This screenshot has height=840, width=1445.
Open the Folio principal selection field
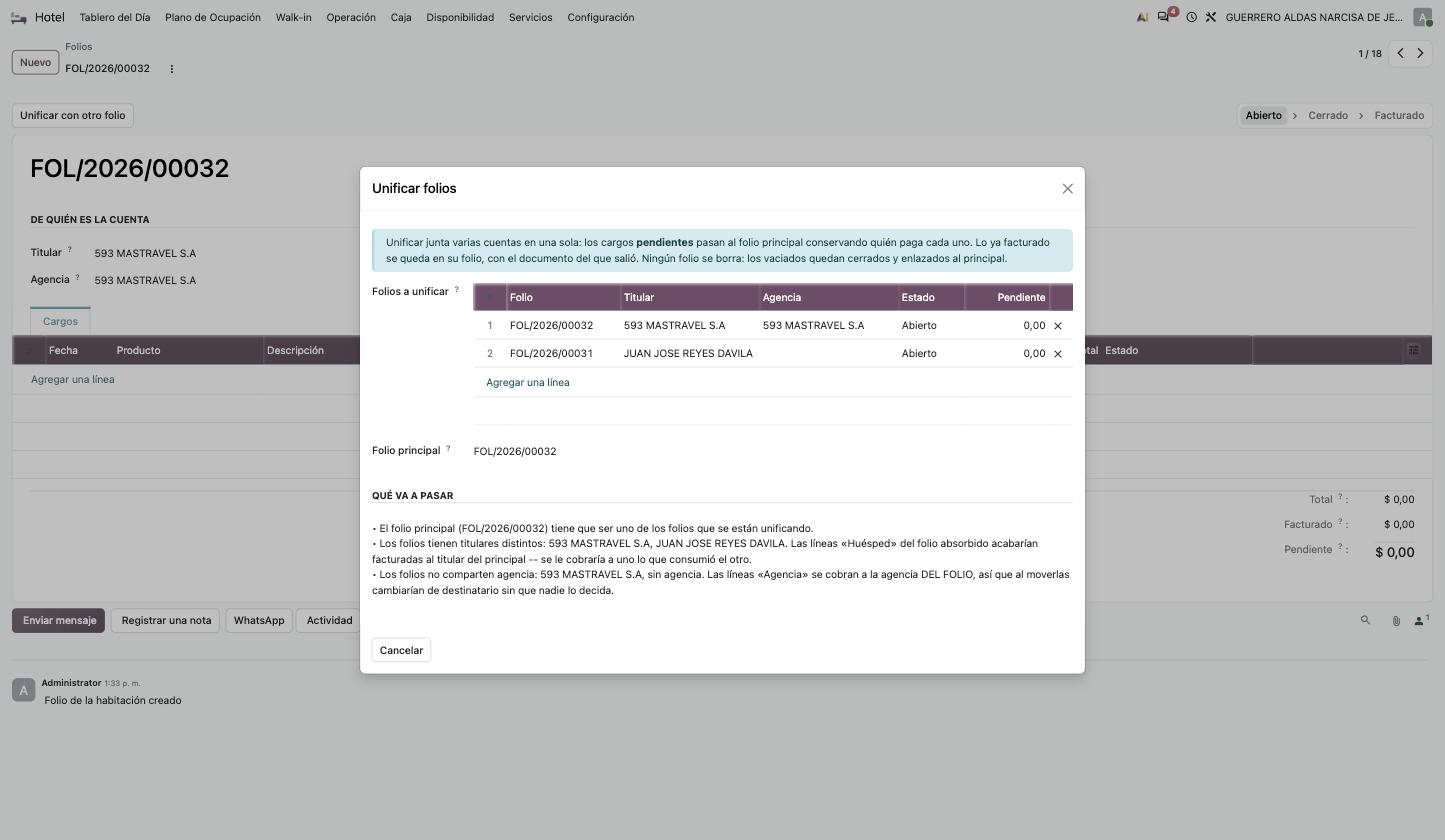pos(772,451)
